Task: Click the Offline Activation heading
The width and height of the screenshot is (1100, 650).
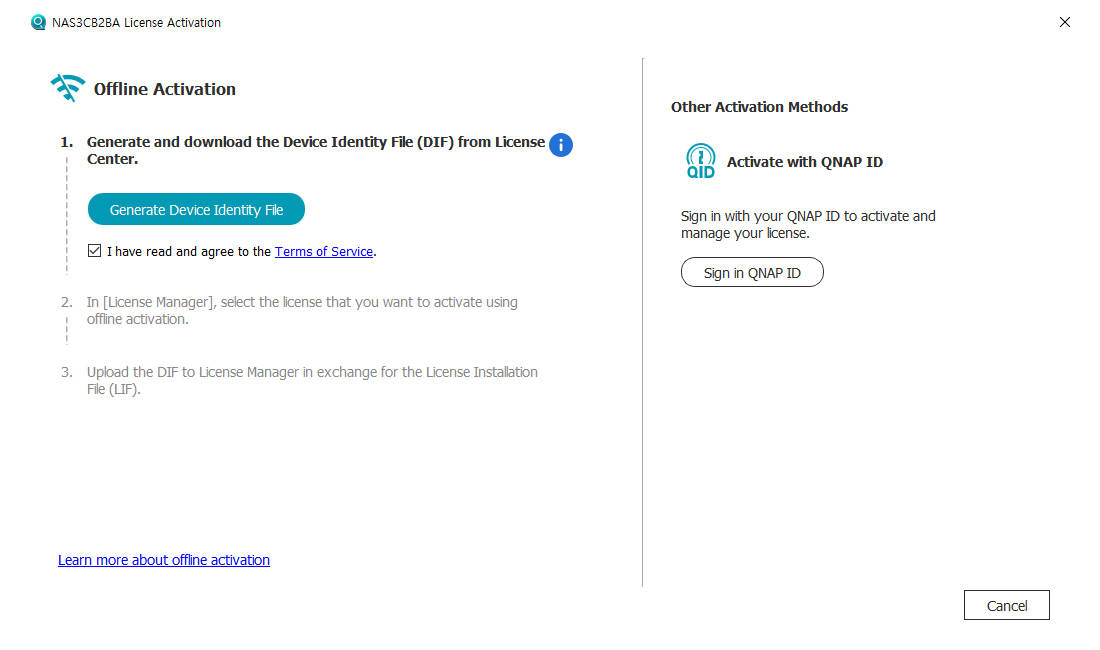Action: point(165,89)
